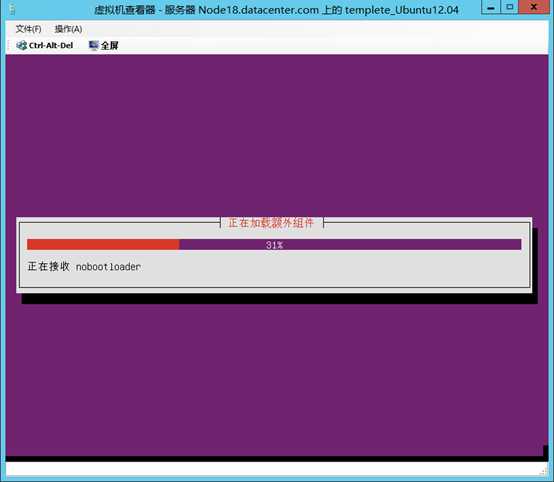Image resolution: width=554 pixels, height=482 pixels.
Task: Open the 文件(F) menu
Action: (28, 29)
